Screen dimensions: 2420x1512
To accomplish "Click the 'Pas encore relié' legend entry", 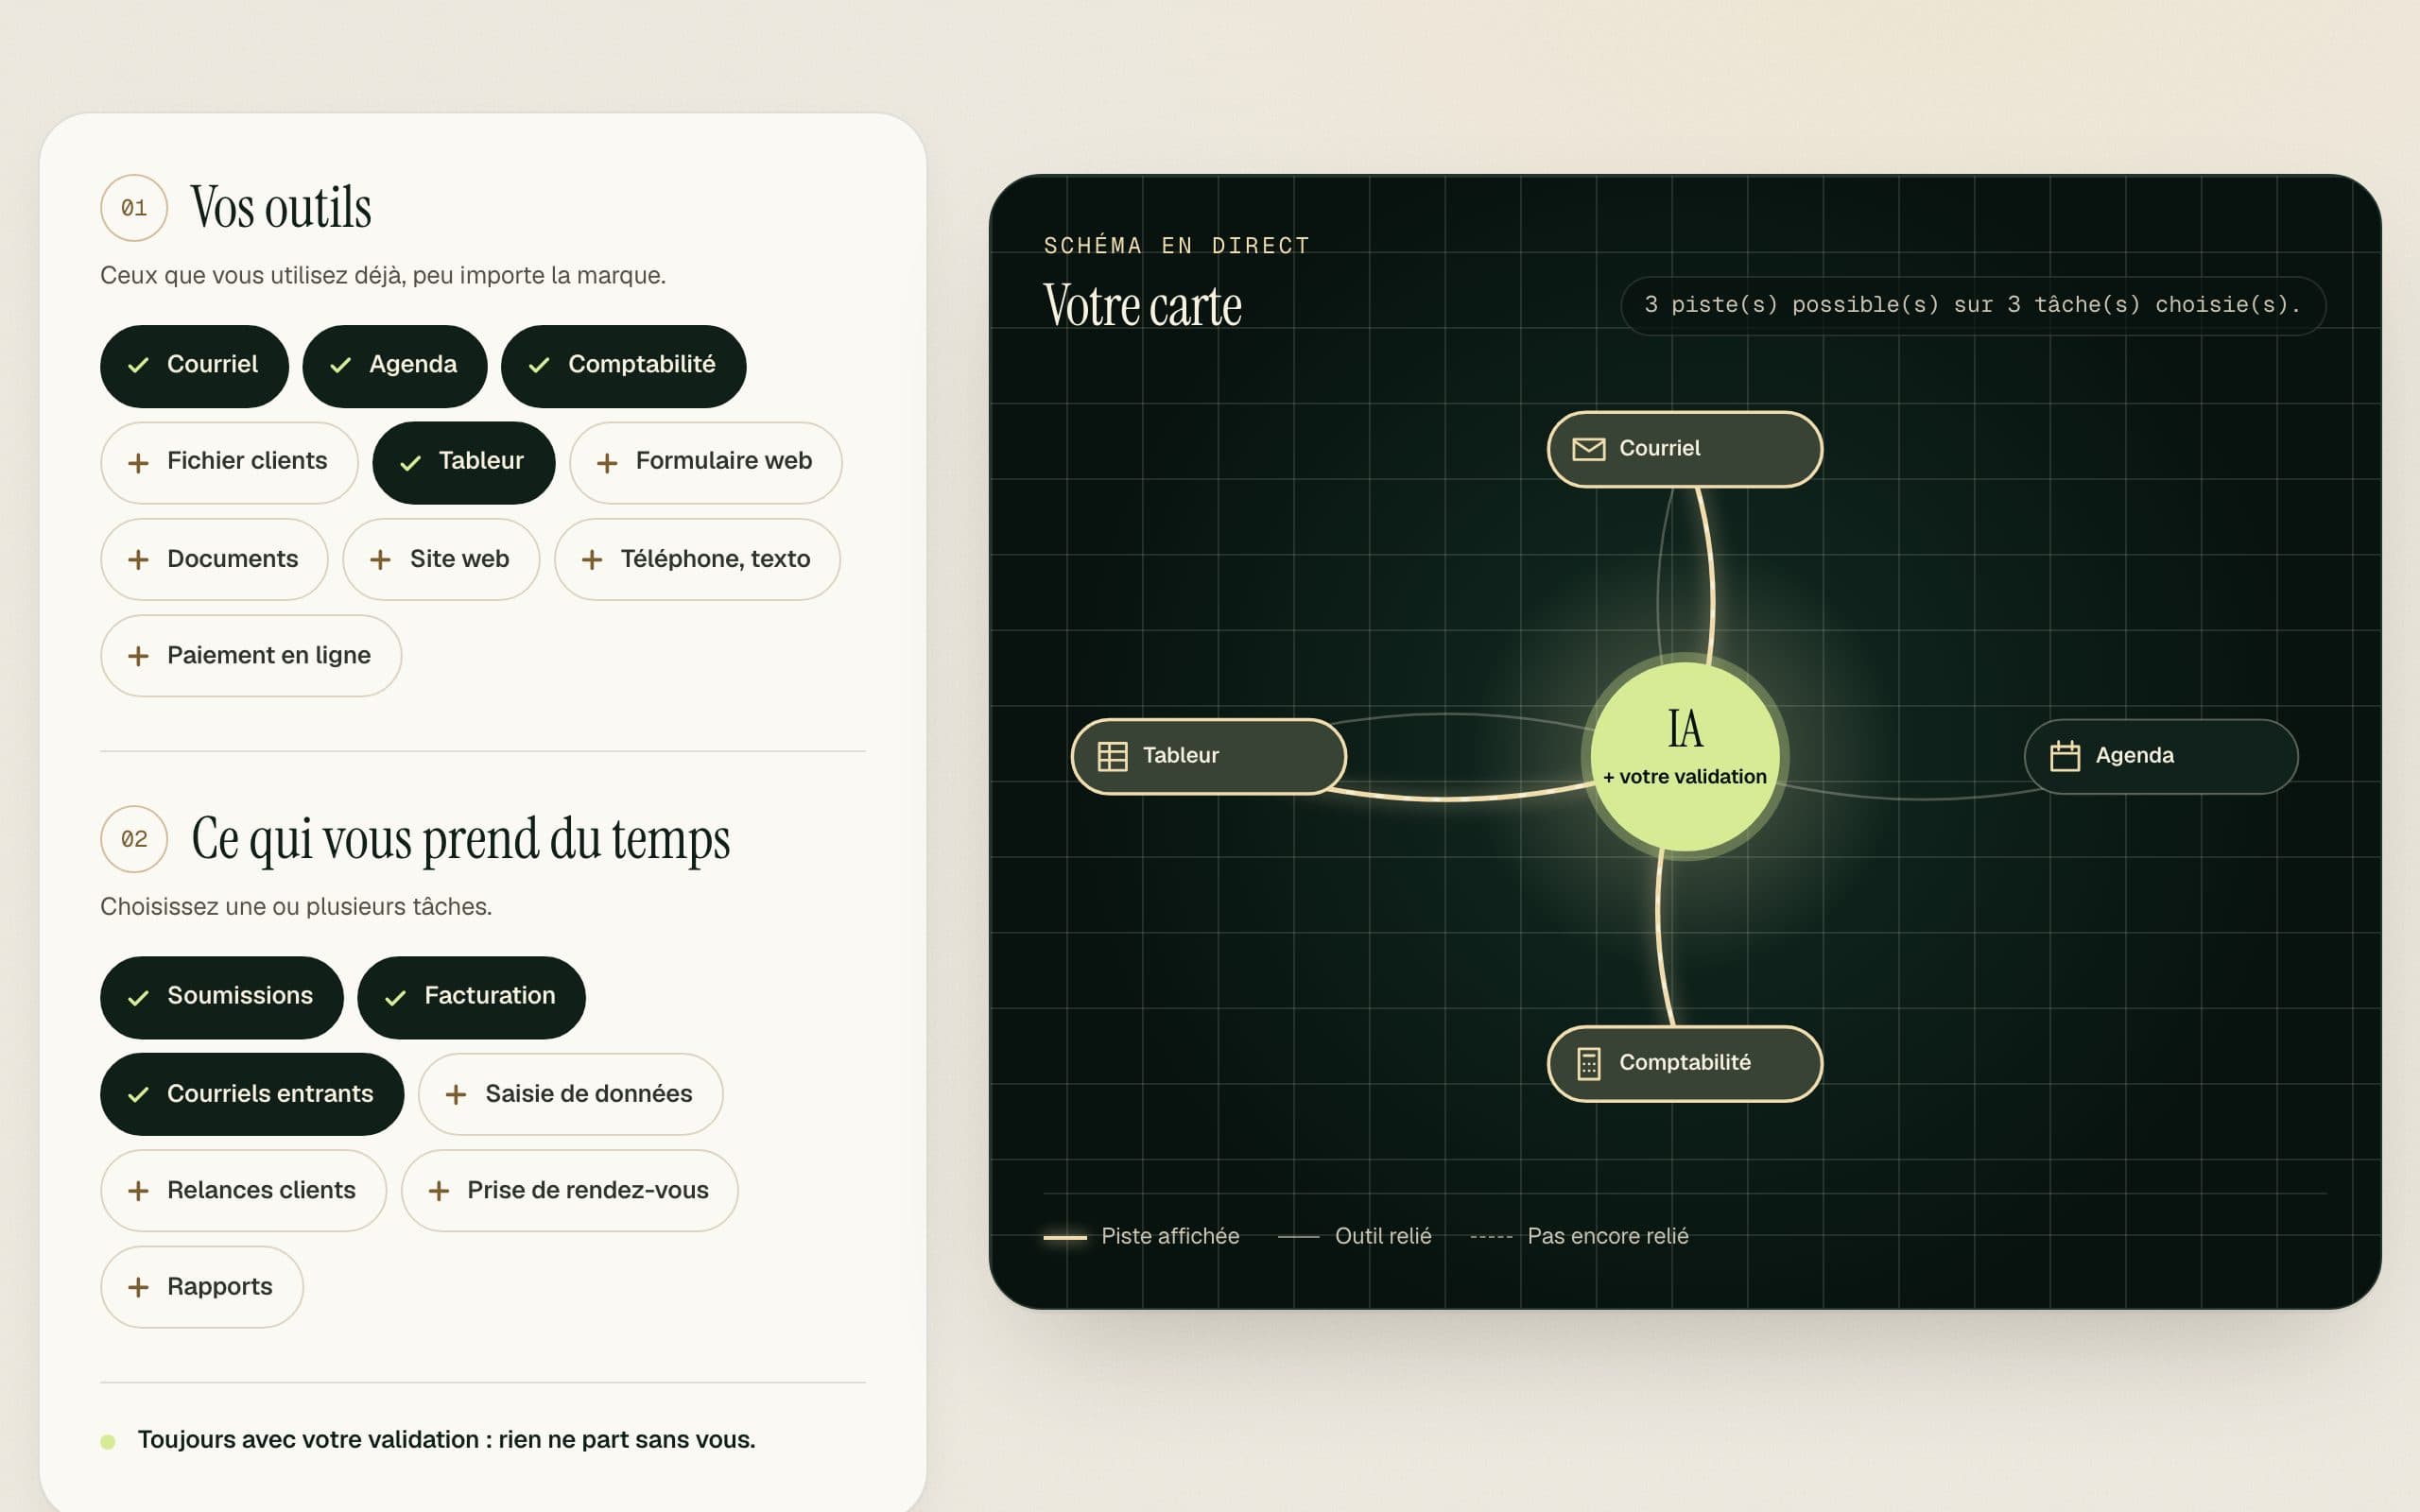I will (x=1579, y=1236).
